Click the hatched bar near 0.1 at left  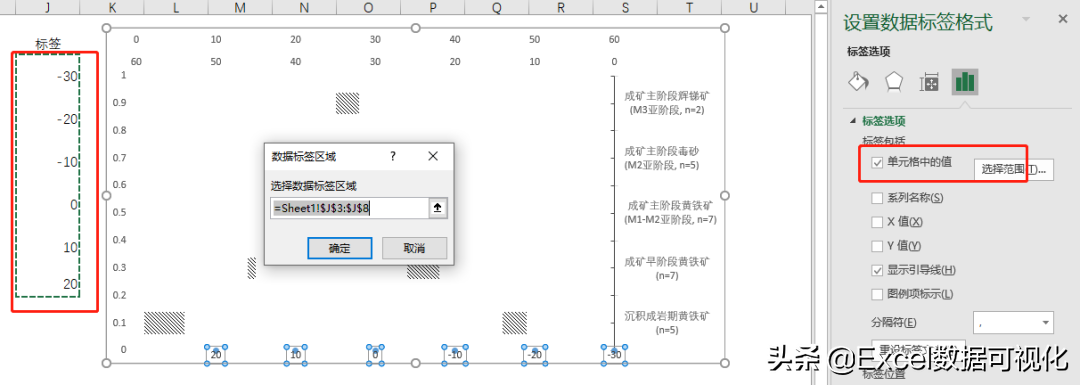point(164,322)
